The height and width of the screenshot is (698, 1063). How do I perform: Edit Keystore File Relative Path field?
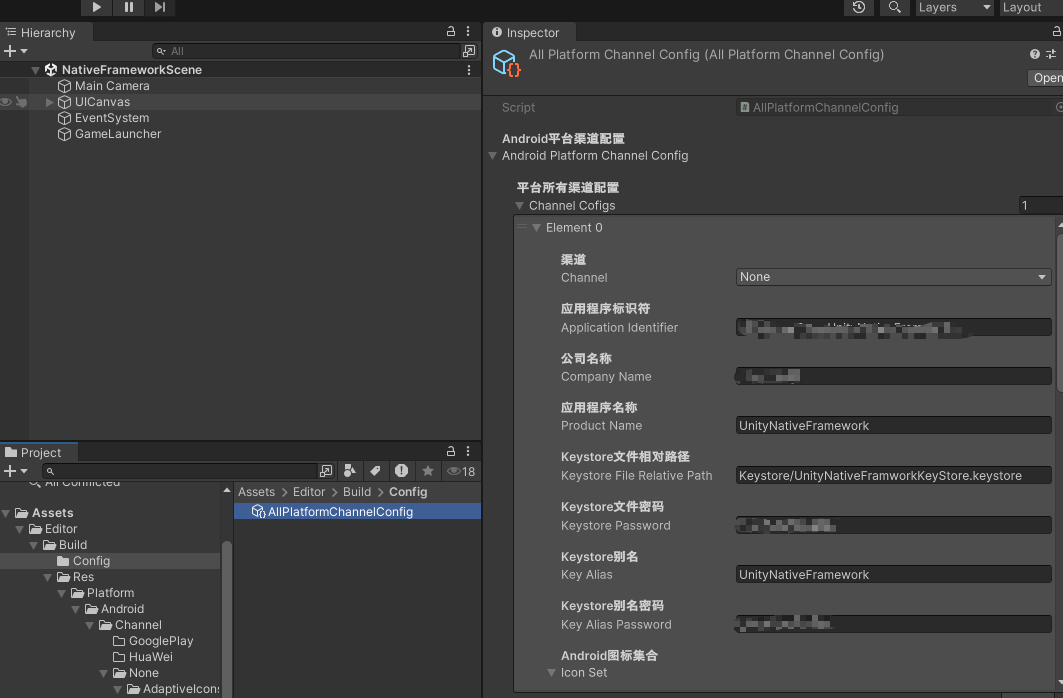pos(894,476)
